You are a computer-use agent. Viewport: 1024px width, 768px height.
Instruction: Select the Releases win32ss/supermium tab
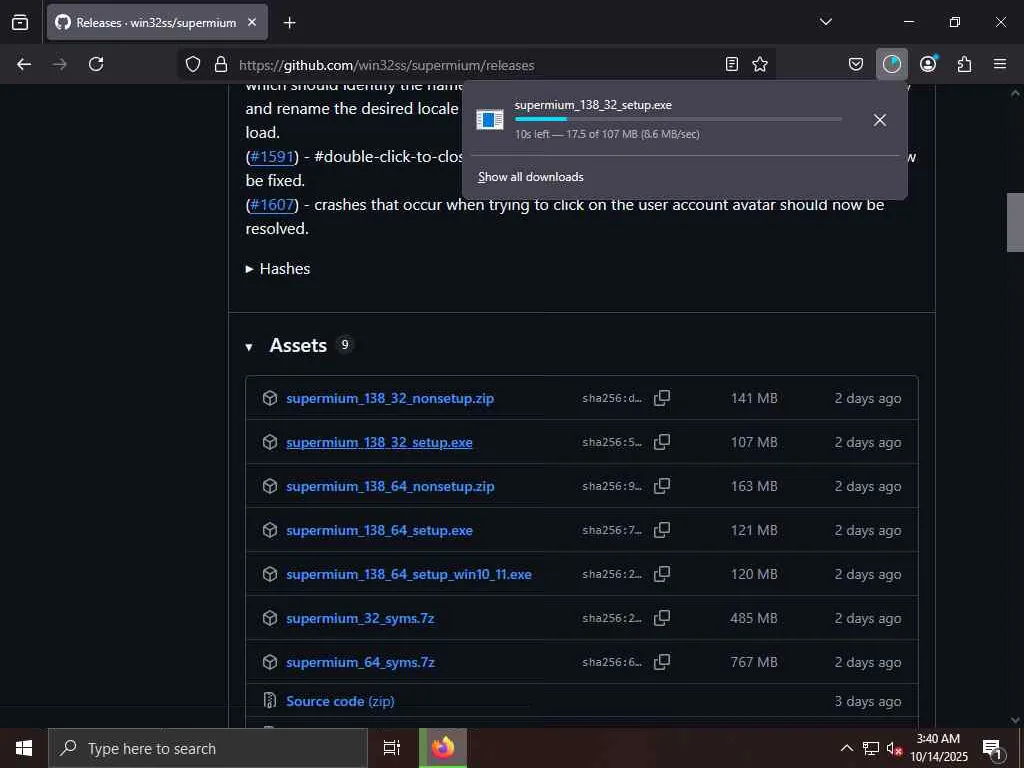point(157,22)
